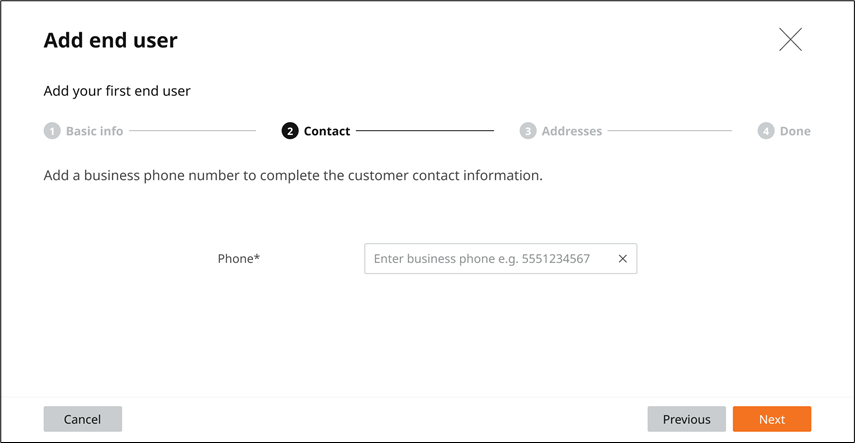Viewport: 855px width, 443px height.
Task: Select the Done step label
Action: [x=795, y=131]
